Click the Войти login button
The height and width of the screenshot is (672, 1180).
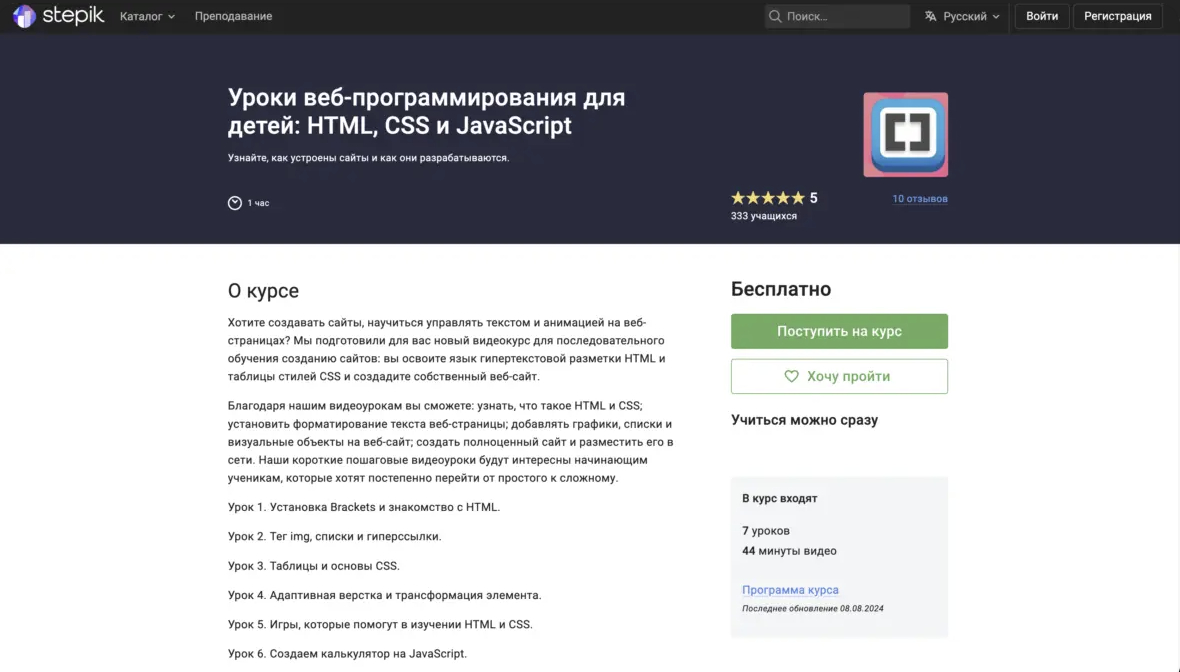click(1041, 16)
